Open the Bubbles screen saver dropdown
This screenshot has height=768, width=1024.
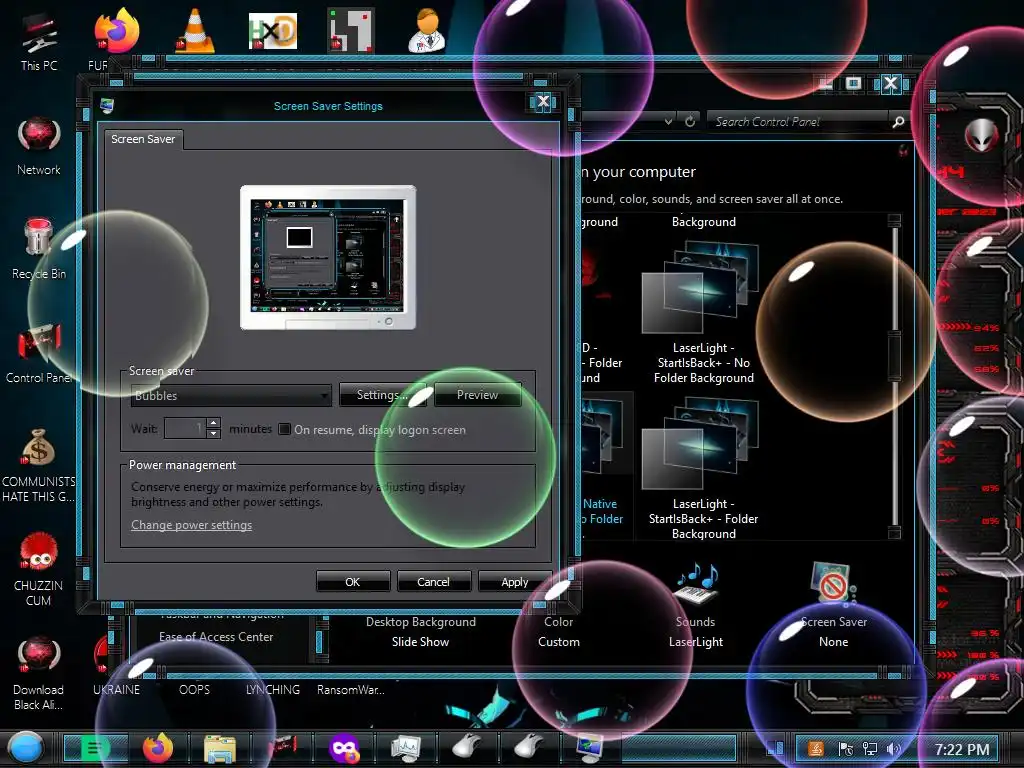231,395
